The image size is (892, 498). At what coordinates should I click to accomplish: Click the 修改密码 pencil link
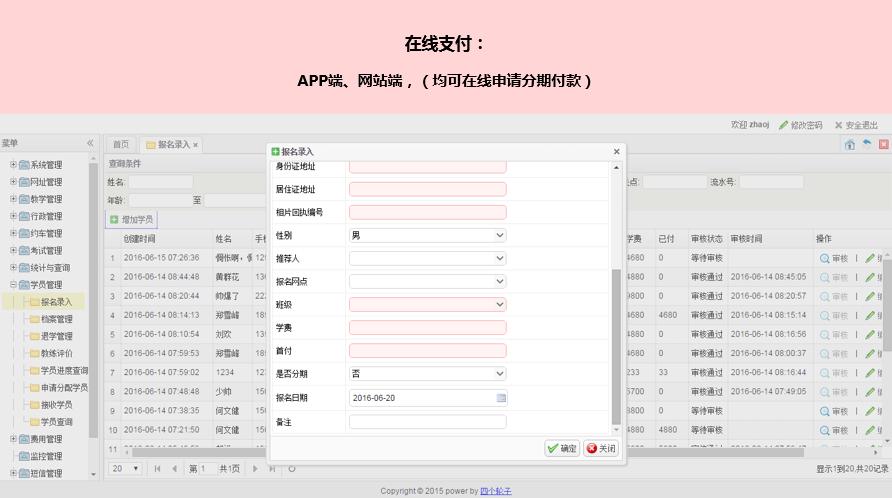pyautogui.click(x=801, y=125)
